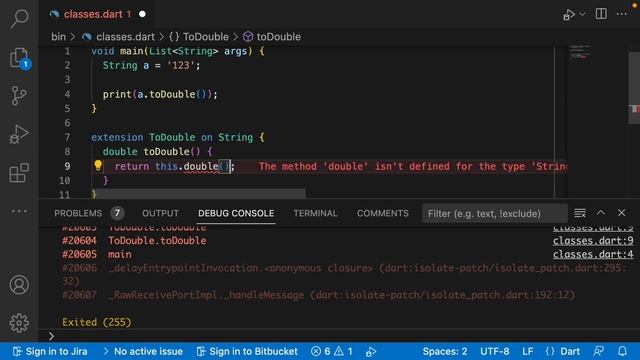Open the Extensions view
Image resolution: width=640 pixels, height=360 pixels.
(19, 172)
